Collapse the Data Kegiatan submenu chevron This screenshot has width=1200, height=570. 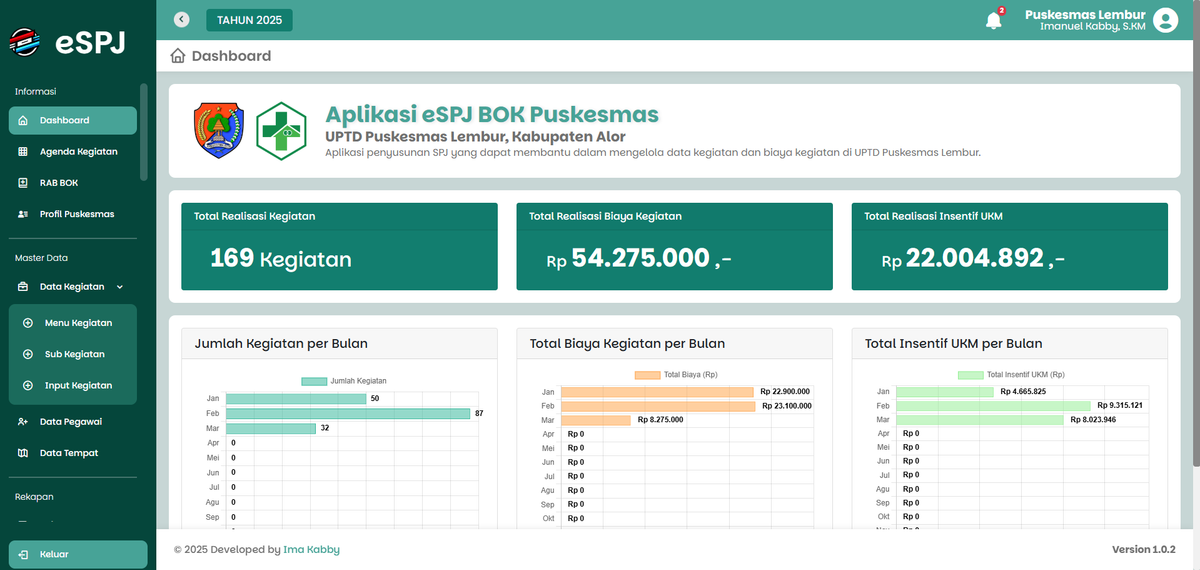[120, 287]
